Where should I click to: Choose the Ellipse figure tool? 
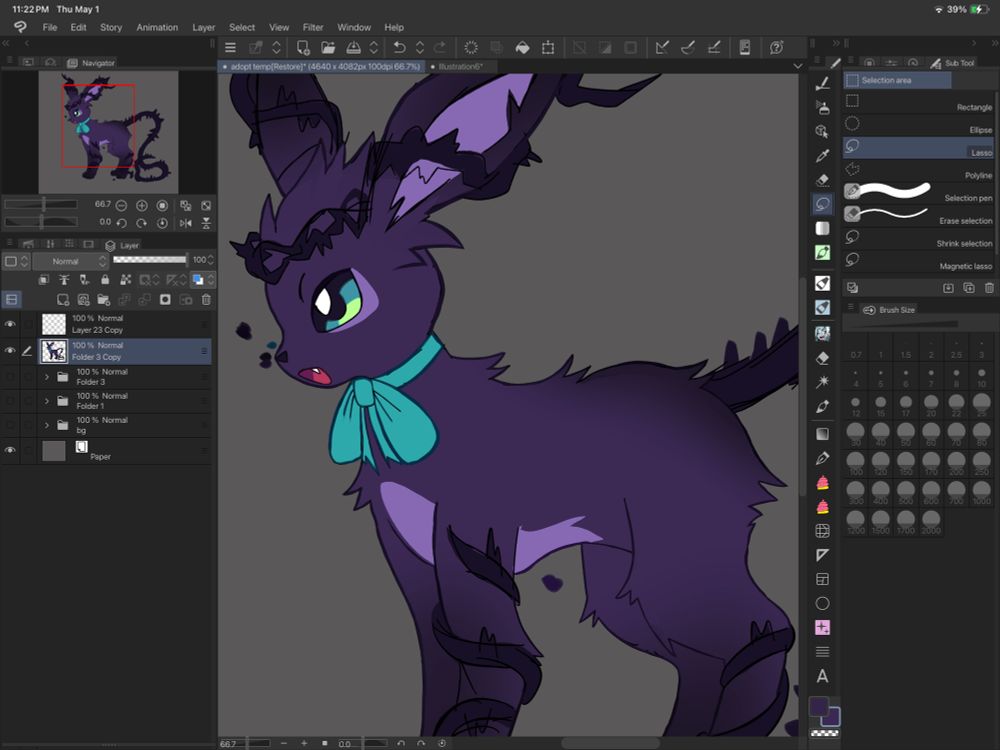[x=823, y=603]
